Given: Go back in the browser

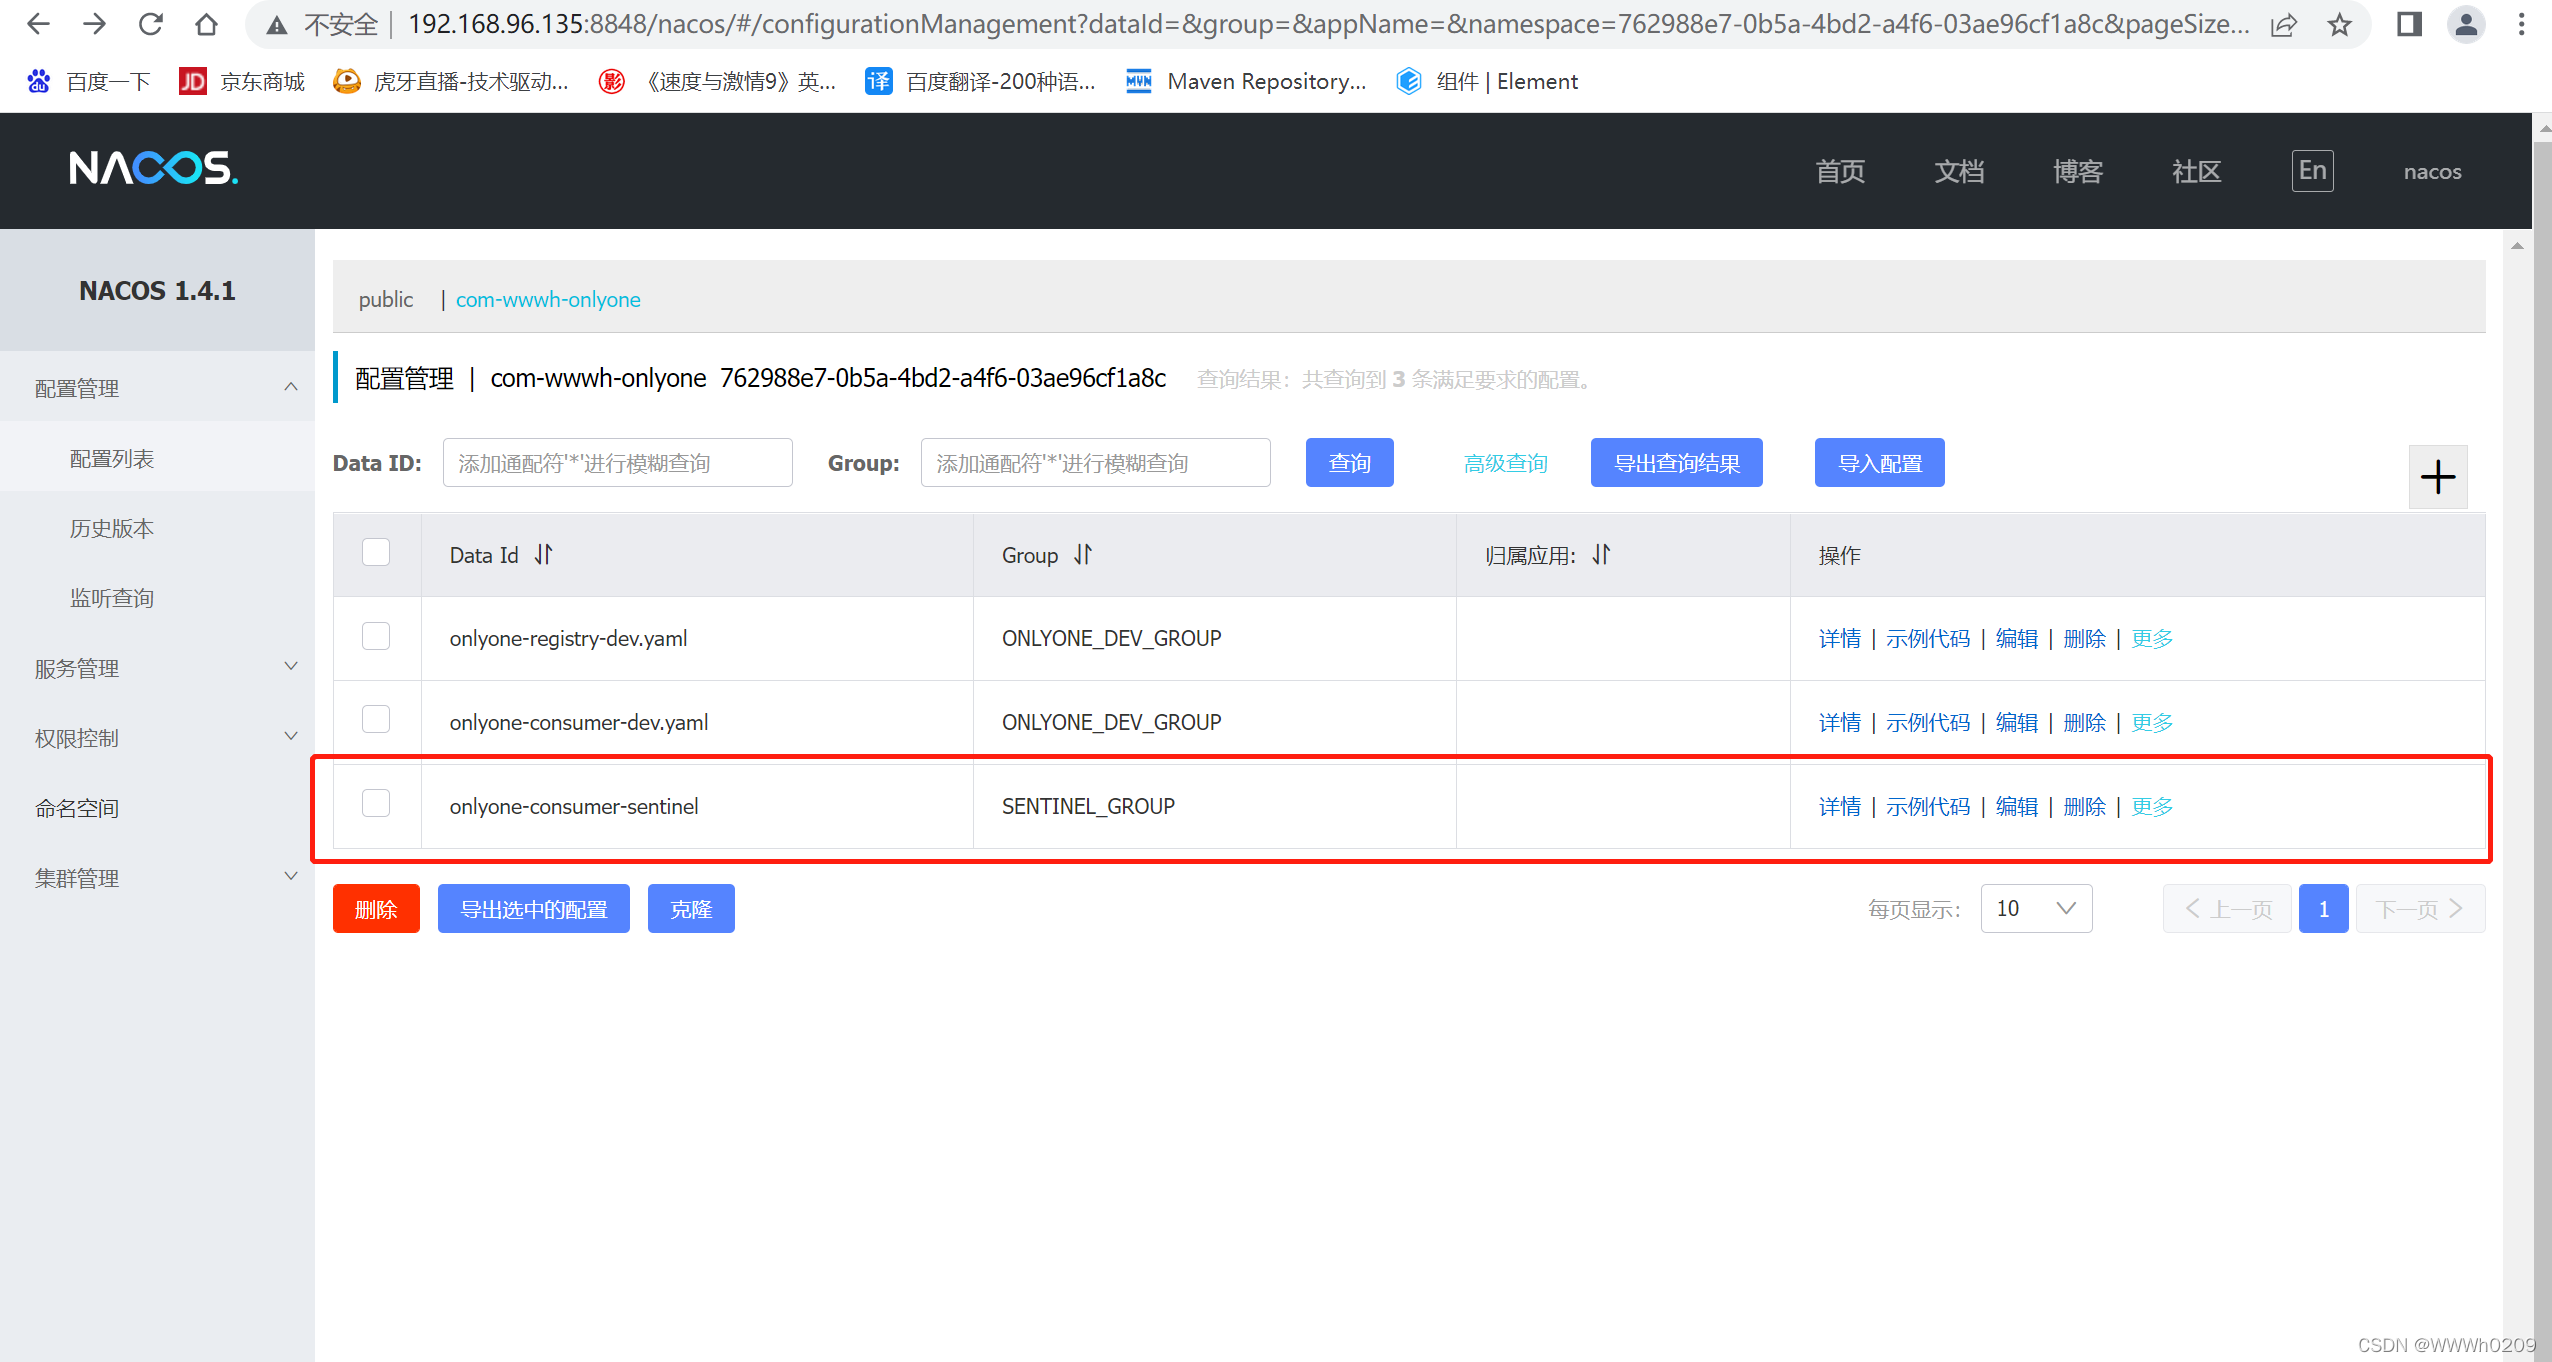Looking at the screenshot, I should pyautogui.click(x=38, y=24).
